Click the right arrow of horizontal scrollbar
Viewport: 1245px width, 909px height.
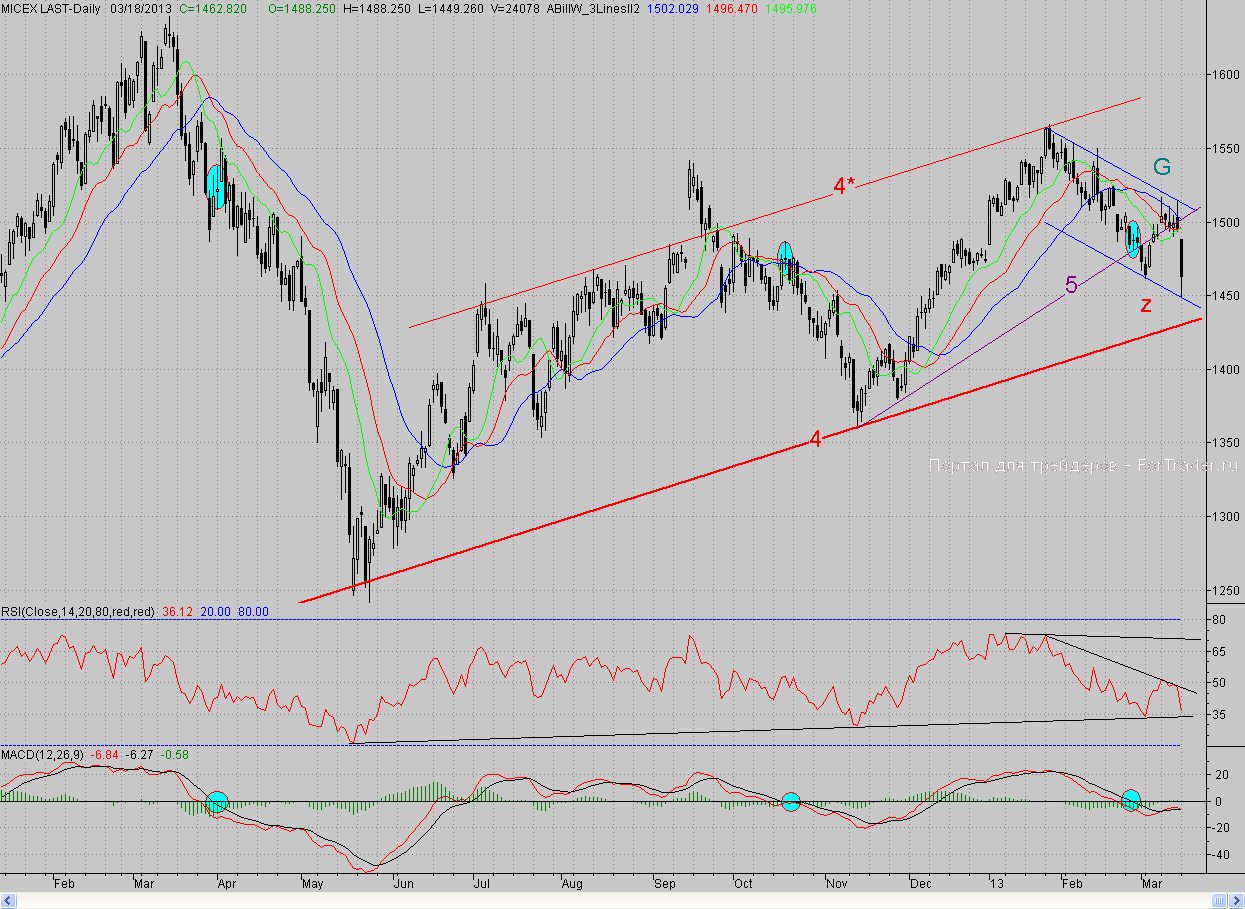pos(1238,902)
